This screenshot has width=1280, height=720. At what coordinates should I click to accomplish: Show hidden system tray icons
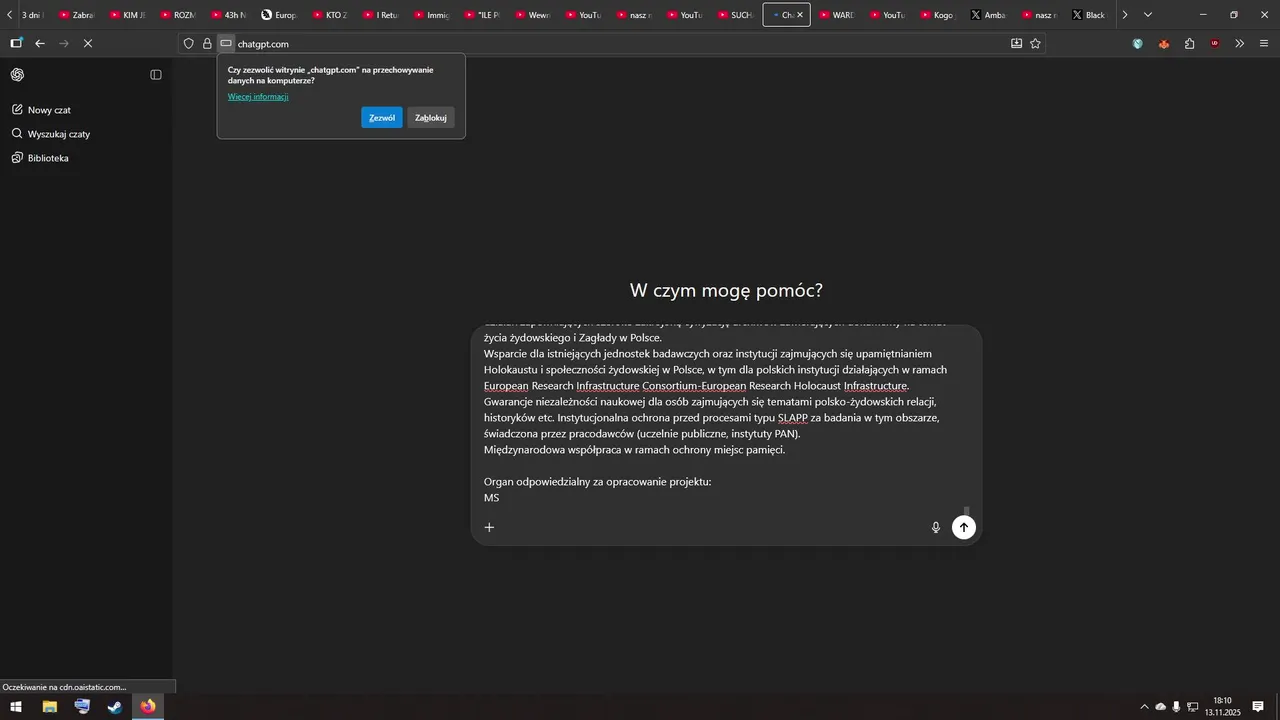1145,707
